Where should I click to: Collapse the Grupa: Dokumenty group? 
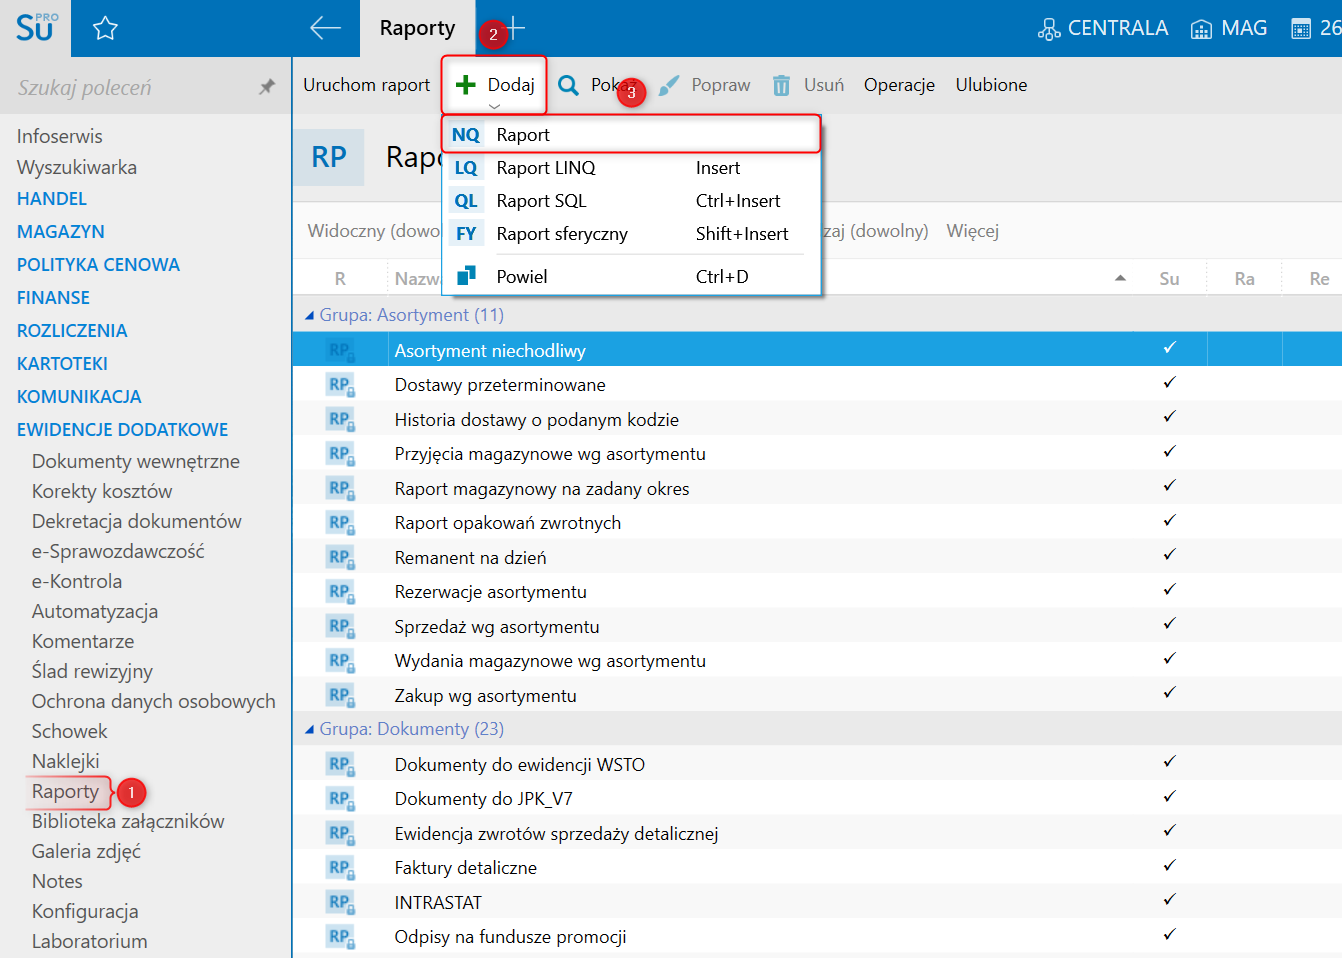click(x=309, y=730)
